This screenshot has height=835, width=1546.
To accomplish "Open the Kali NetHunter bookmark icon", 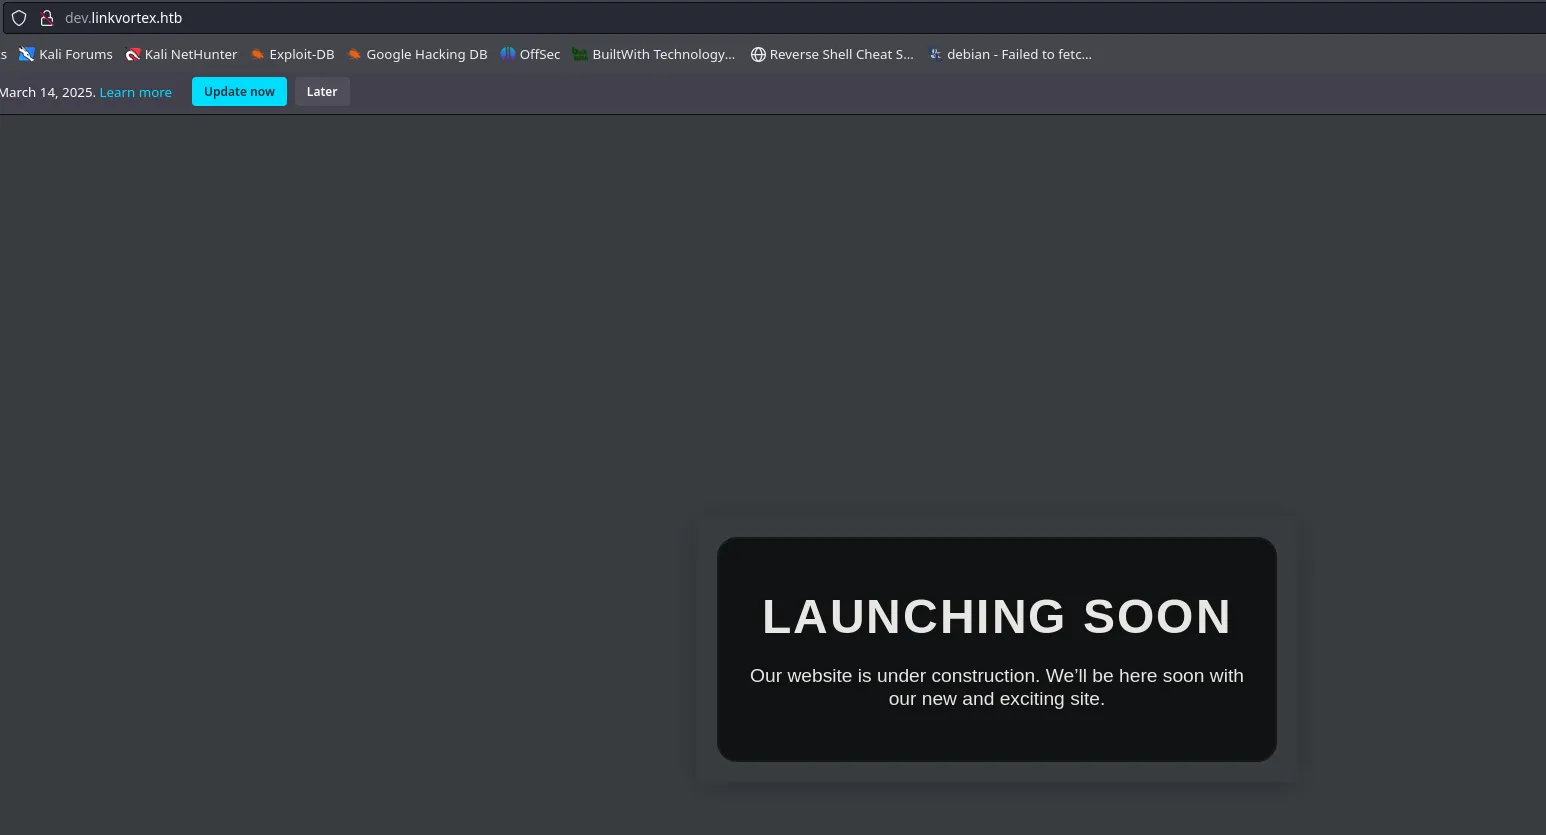I will (x=132, y=54).
